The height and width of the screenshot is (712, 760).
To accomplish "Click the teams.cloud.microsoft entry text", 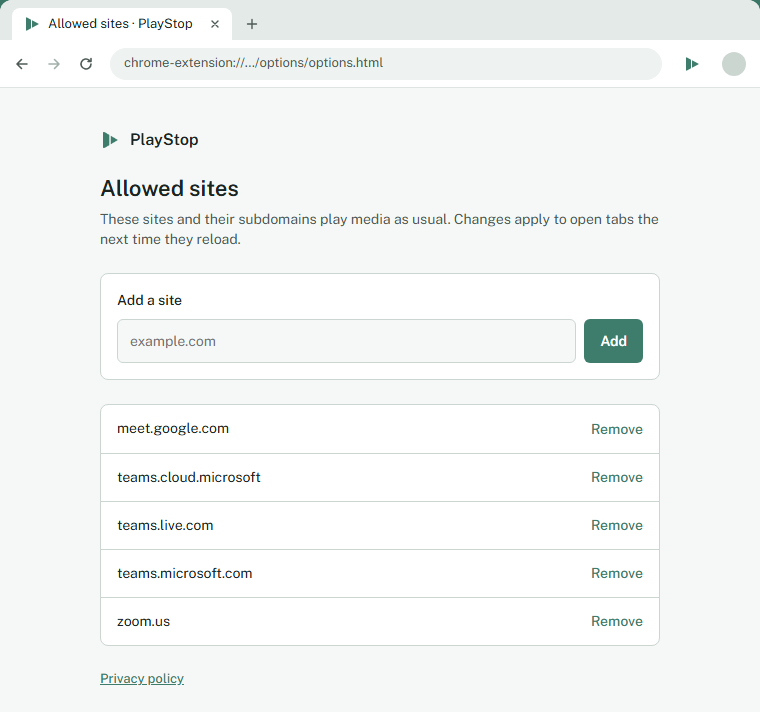I will pos(189,477).
